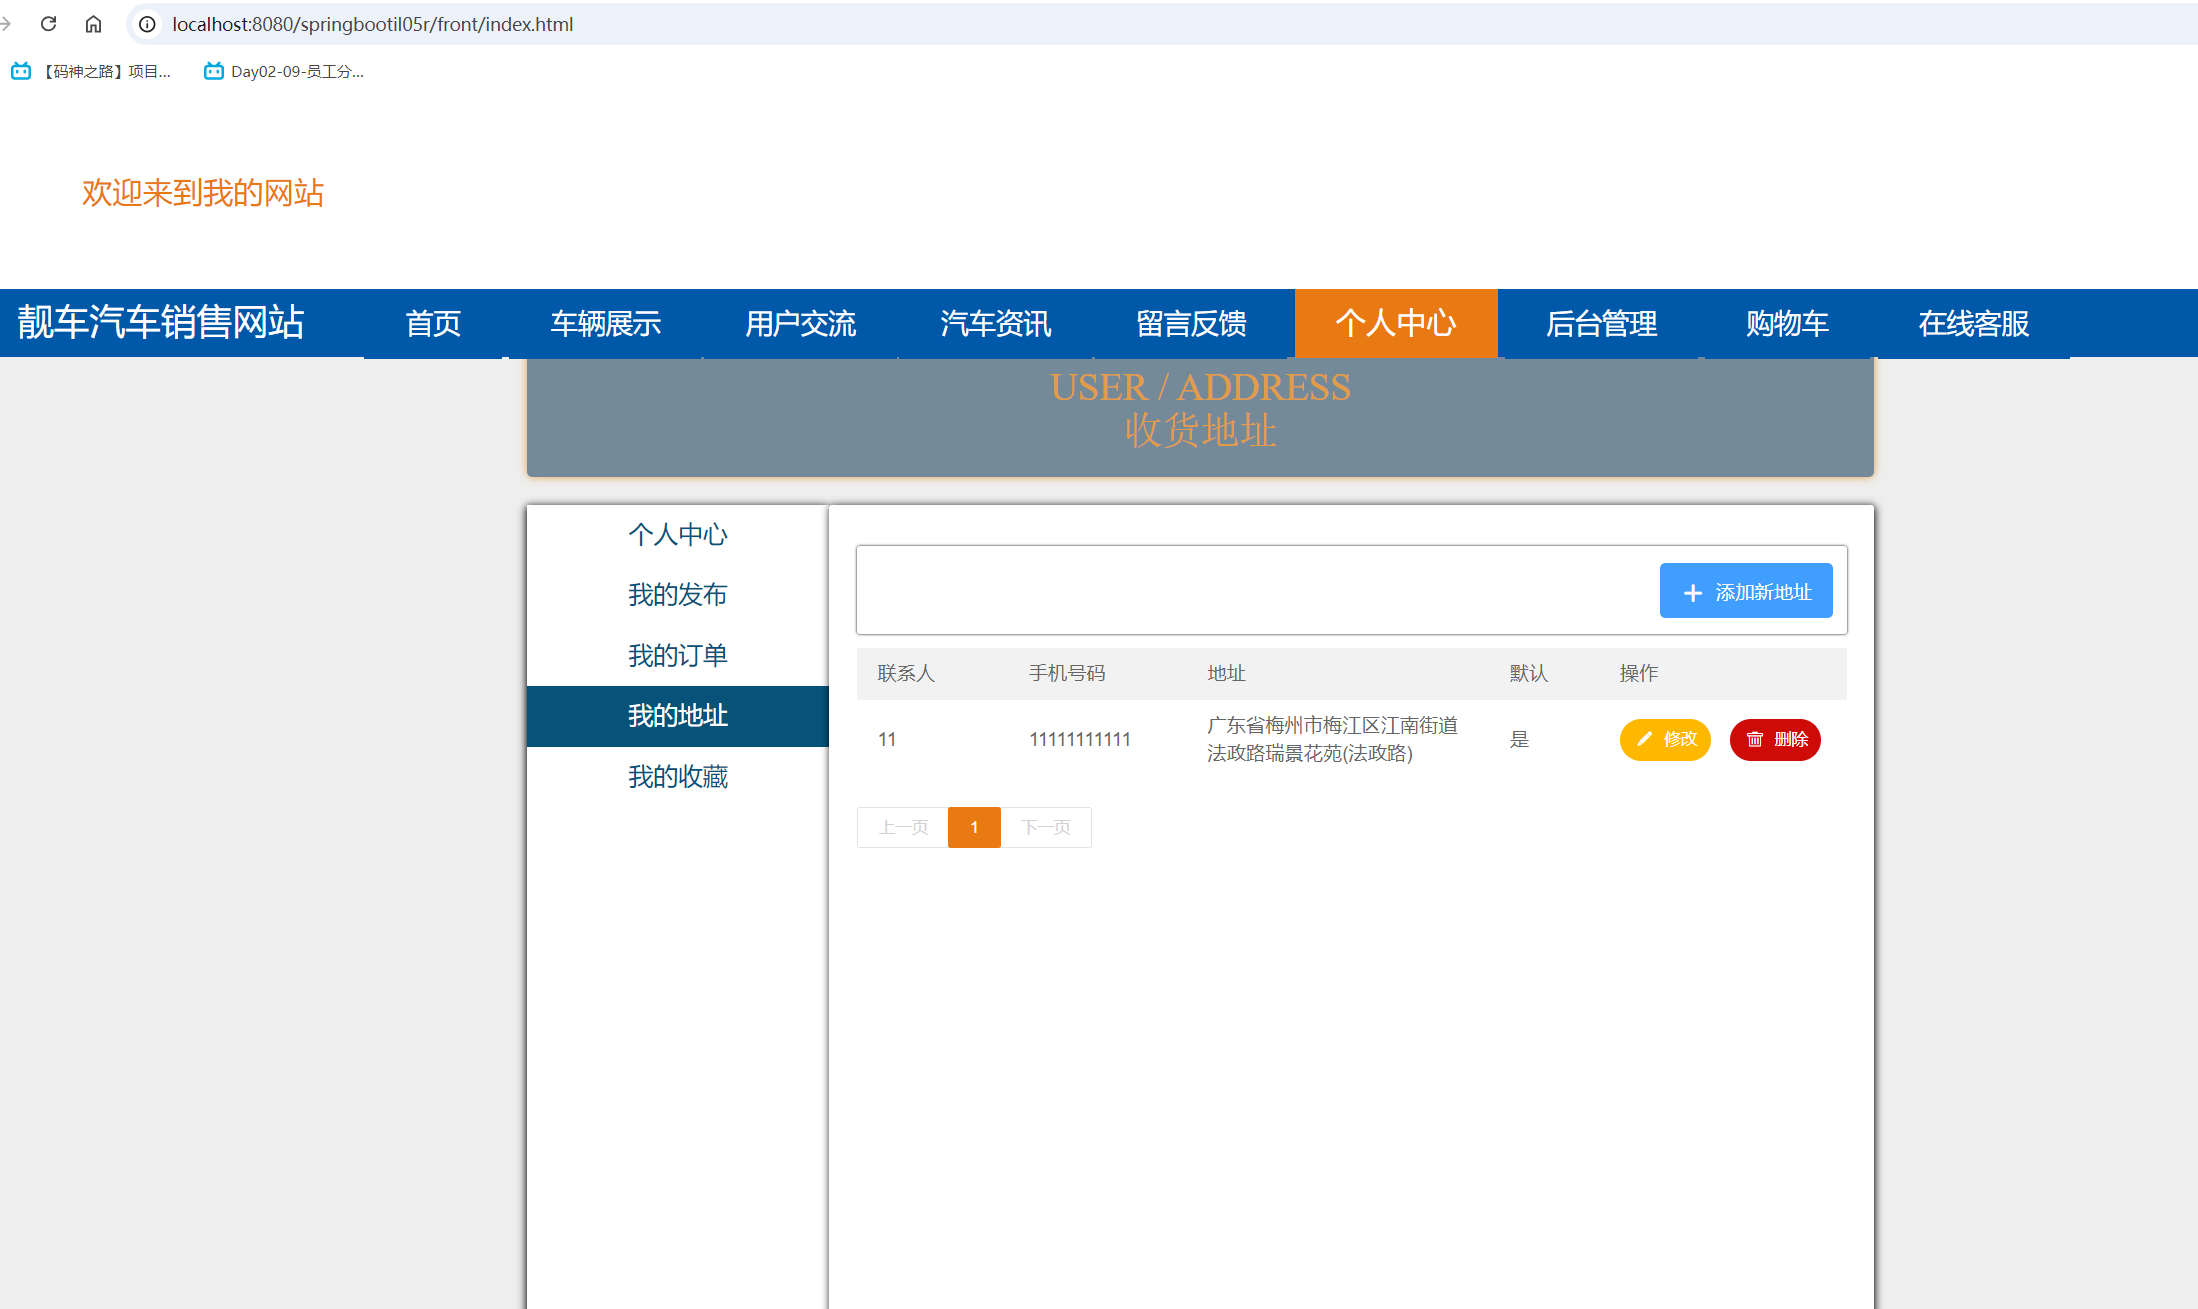Viewport: 2198px width, 1309px height.
Task: Open the 留言反馈 navigation item
Action: [1191, 323]
